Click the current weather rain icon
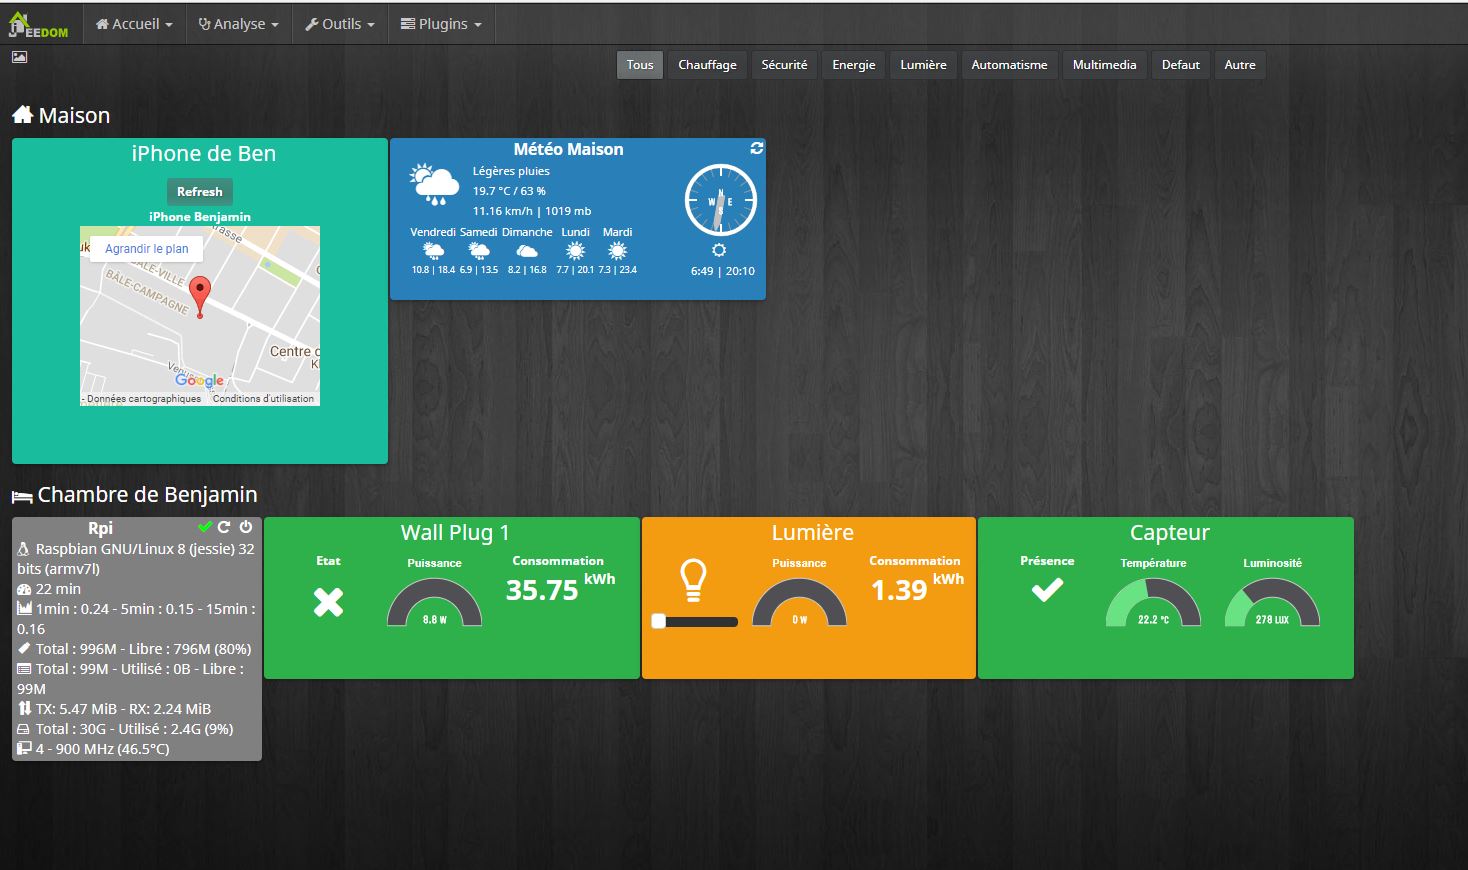The image size is (1468, 870). [x=434, y=185]
